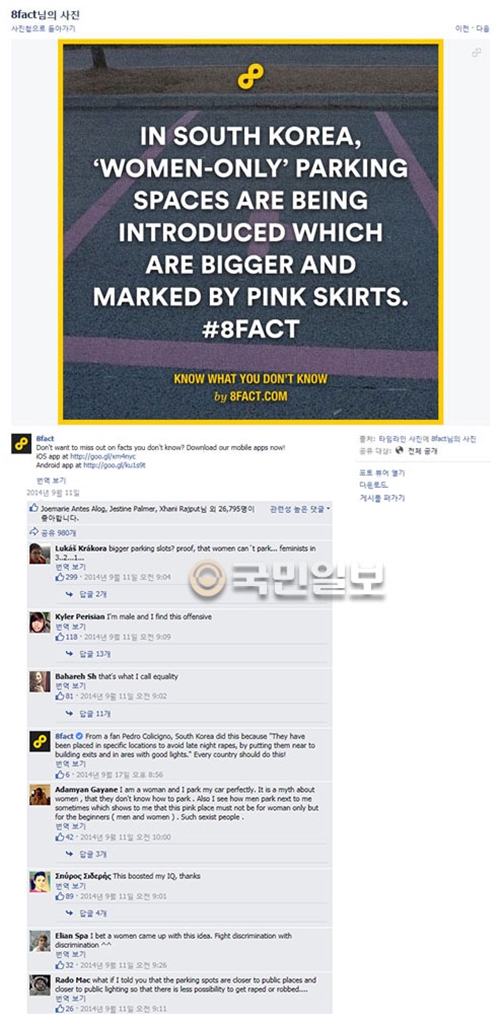Like Lukáš Krákora's comment thumbs-up icon

[x=59, y=577]
